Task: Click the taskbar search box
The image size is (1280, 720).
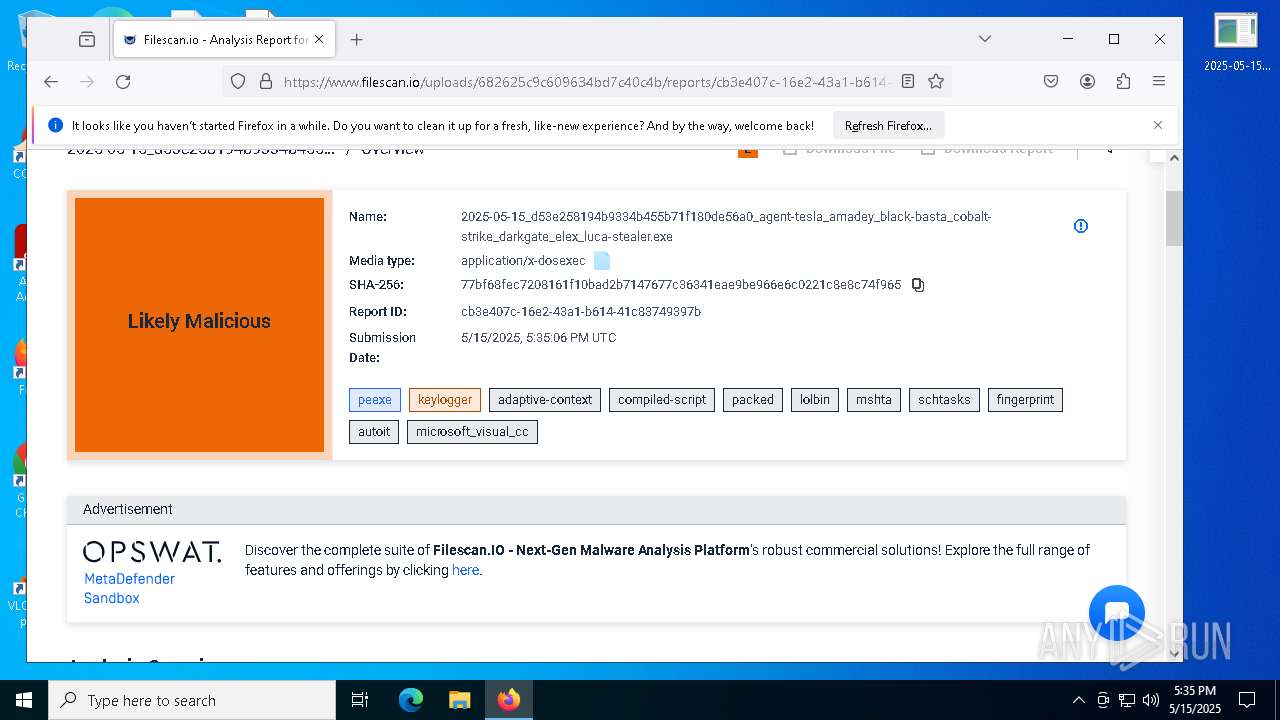Action: coord(192,700)
